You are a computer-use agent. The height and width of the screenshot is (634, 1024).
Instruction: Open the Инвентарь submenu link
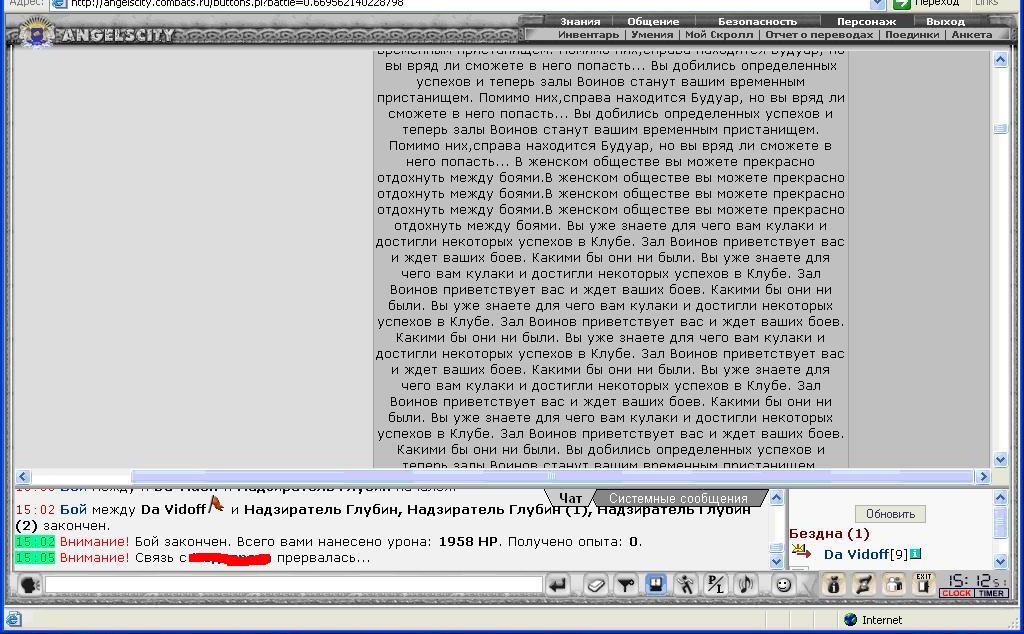point(588,35)
